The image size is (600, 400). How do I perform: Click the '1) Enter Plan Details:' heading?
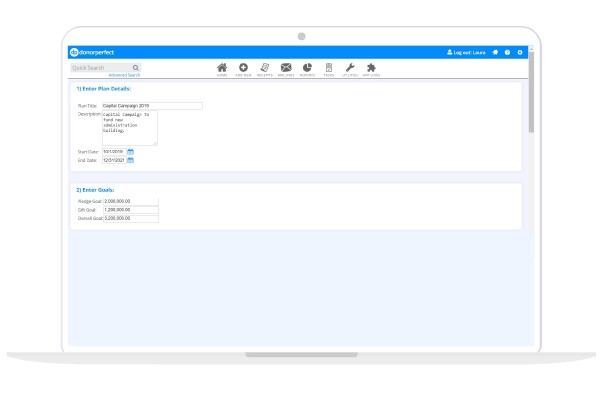click(x=103, y=88)
